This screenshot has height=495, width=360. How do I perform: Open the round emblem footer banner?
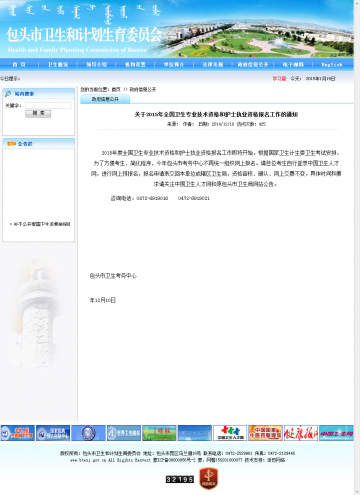(x=88, y=433)
